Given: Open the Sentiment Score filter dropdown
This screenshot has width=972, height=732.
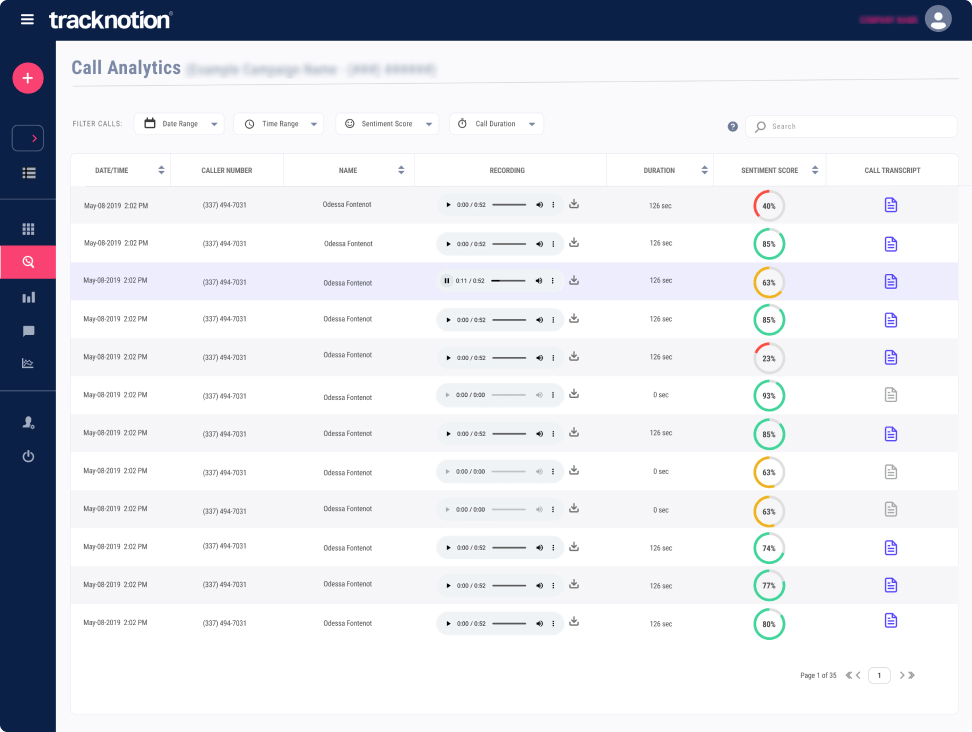Looking at the screenshot, I should click(387, 124).
